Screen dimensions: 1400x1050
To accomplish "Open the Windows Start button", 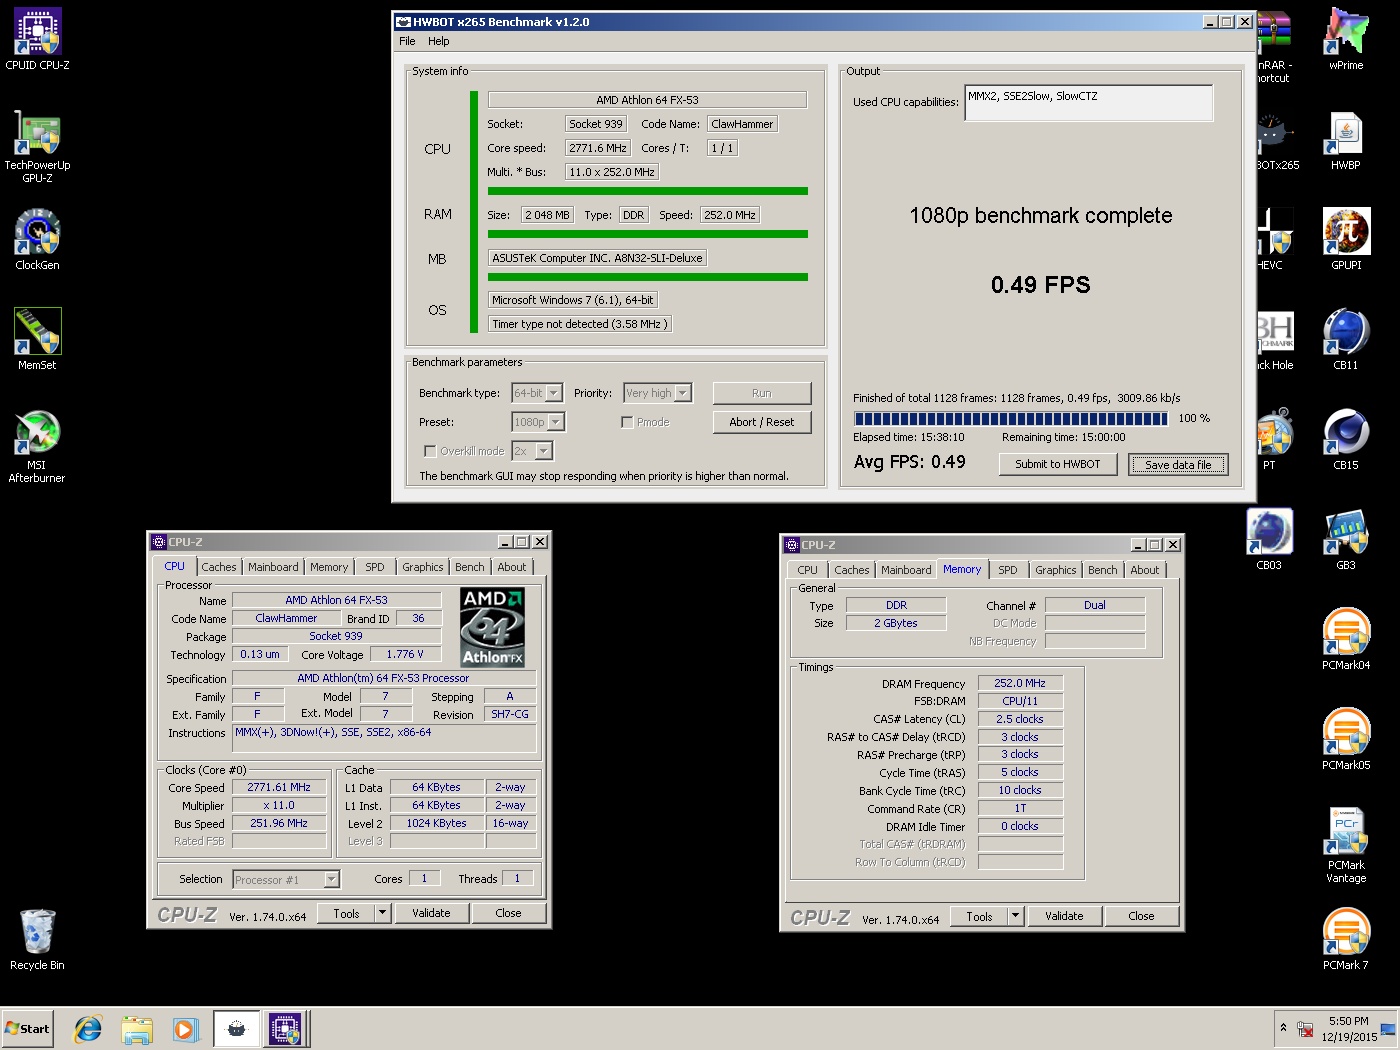I will coord(28,1028).
